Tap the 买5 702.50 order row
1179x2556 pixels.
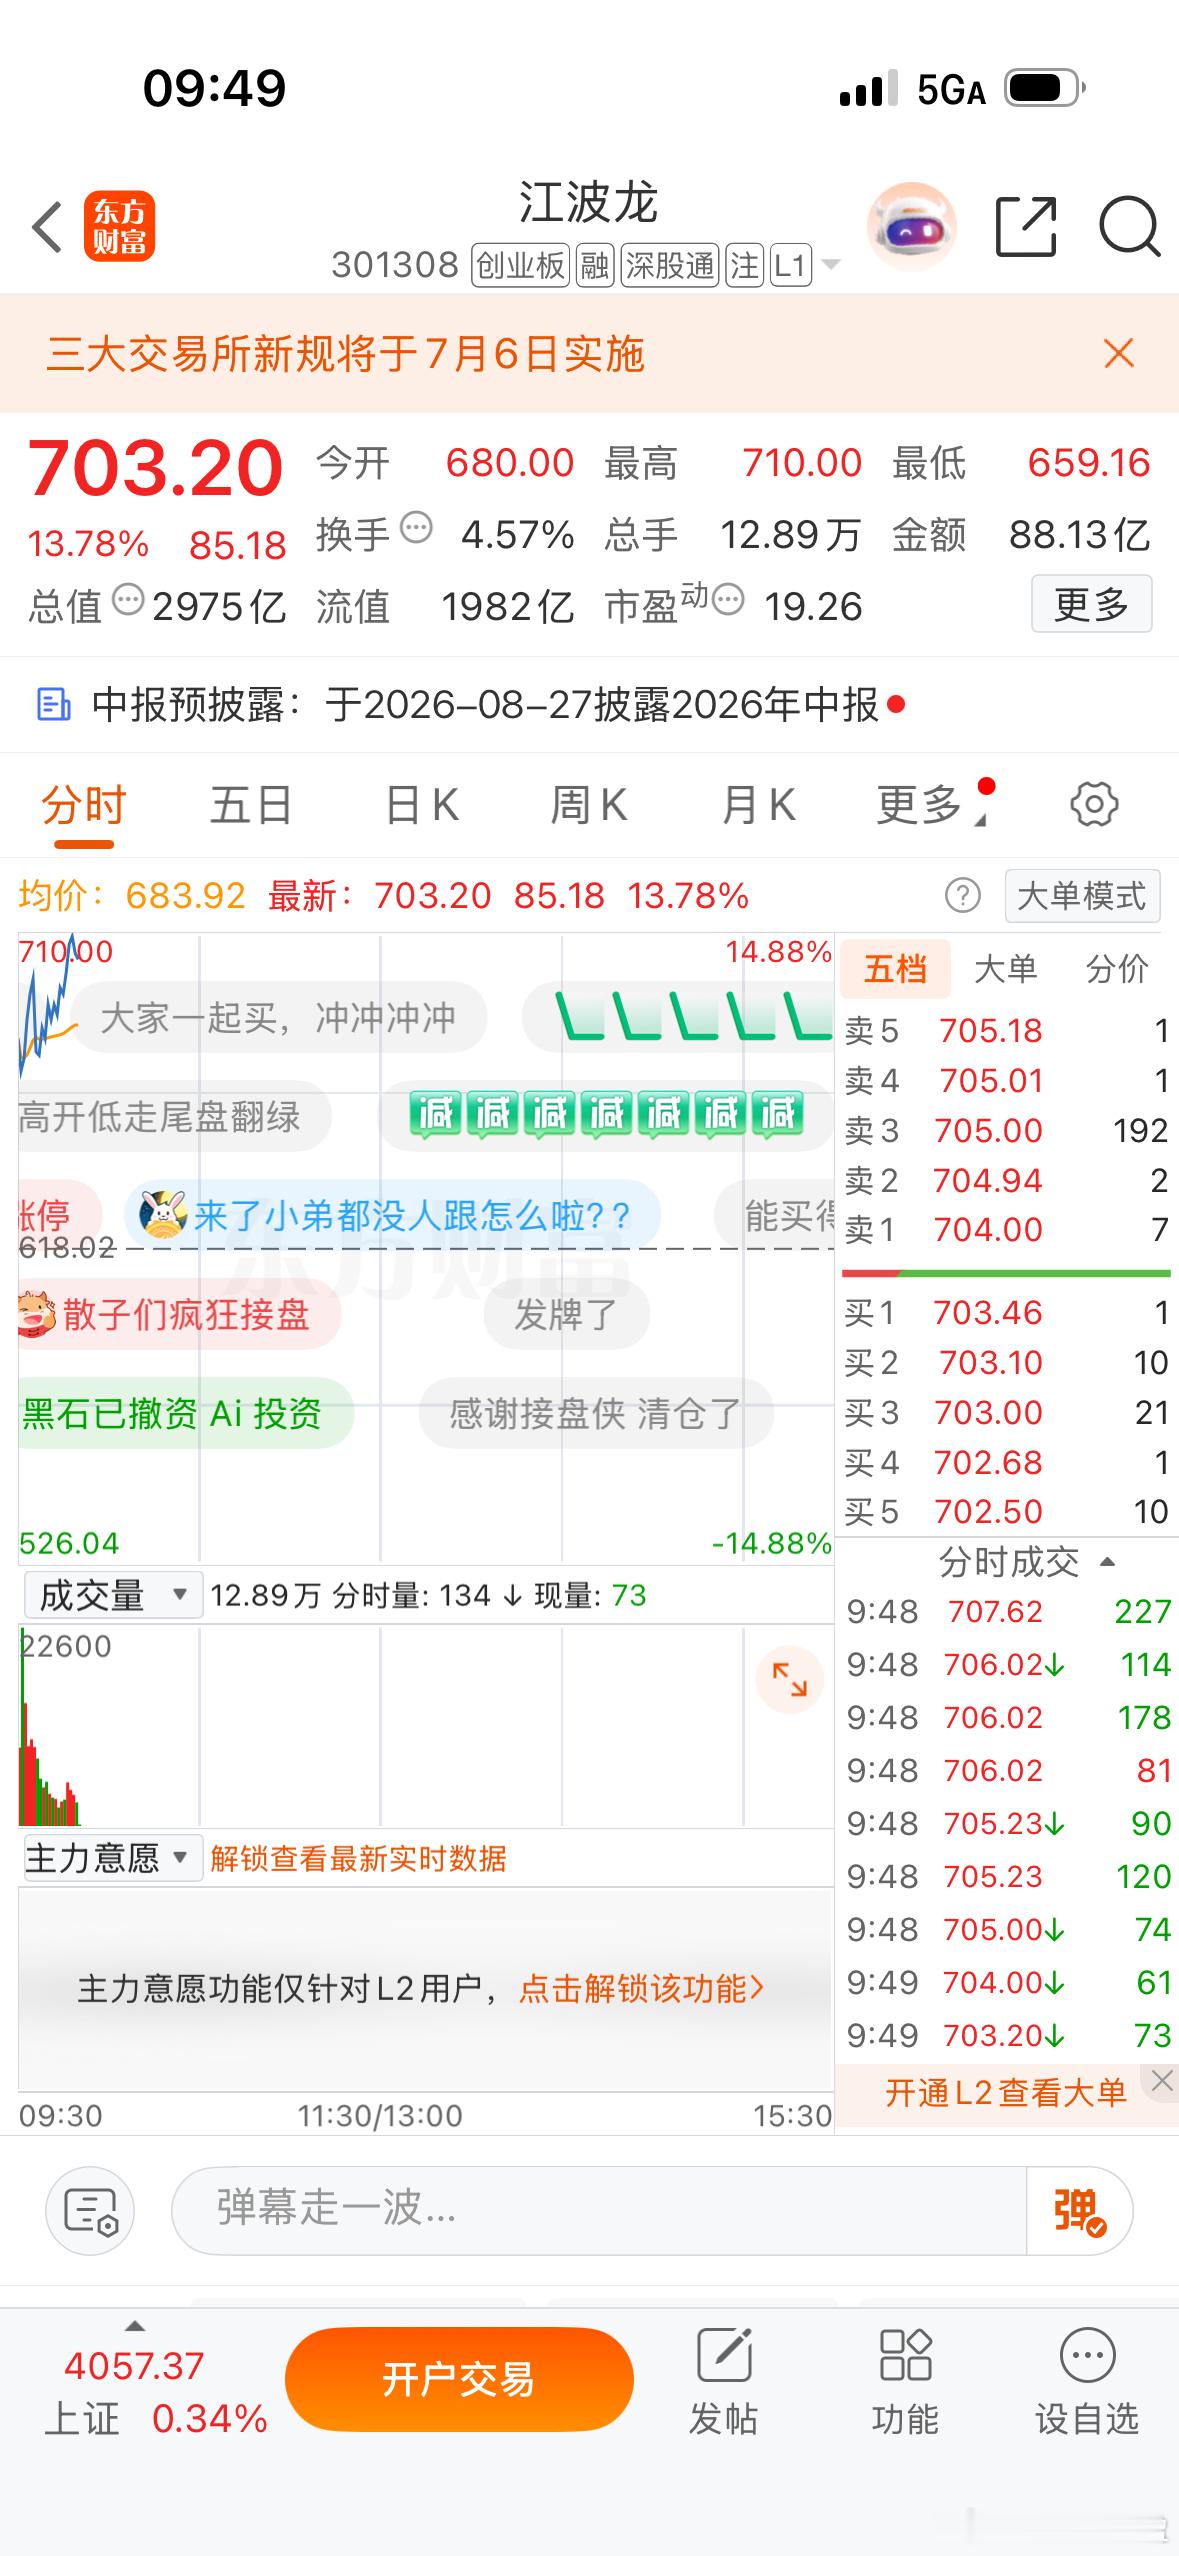[x=1006, y=1511]
